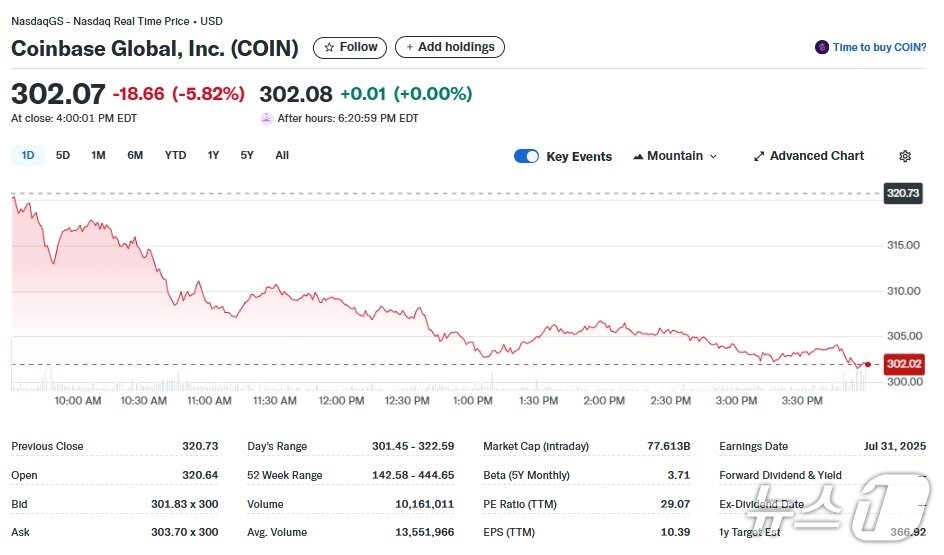Open chart settings gear icon
The width and height of the screenshot is (944, 555).
pyautogui.click(x=905, y=156)
